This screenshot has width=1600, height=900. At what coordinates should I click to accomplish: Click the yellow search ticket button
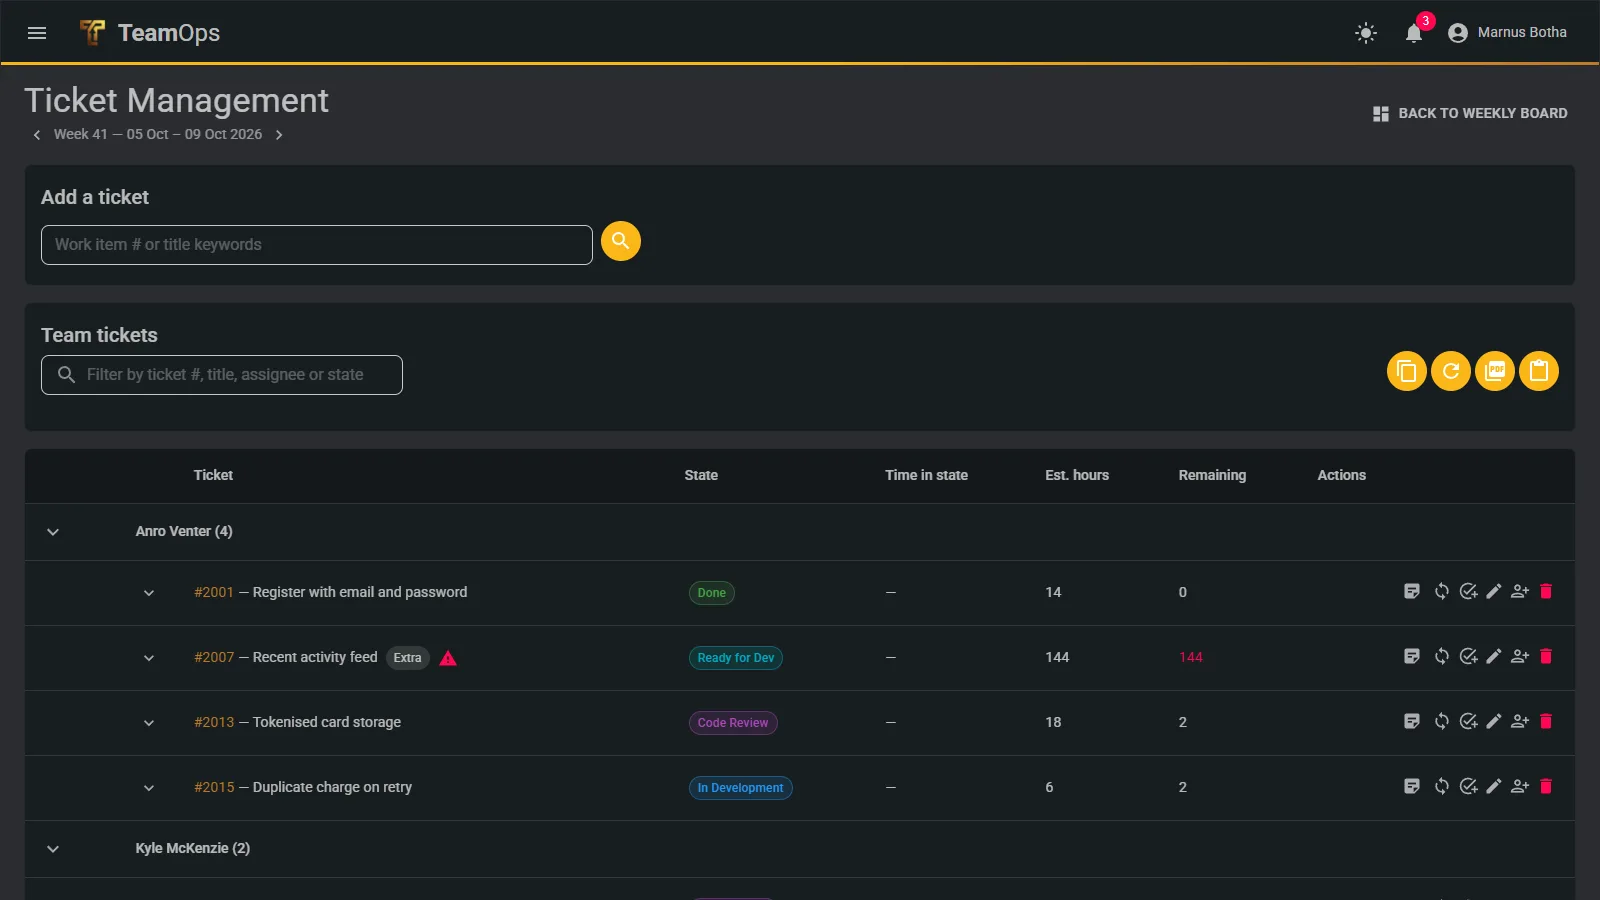click(x=621, y=241)
